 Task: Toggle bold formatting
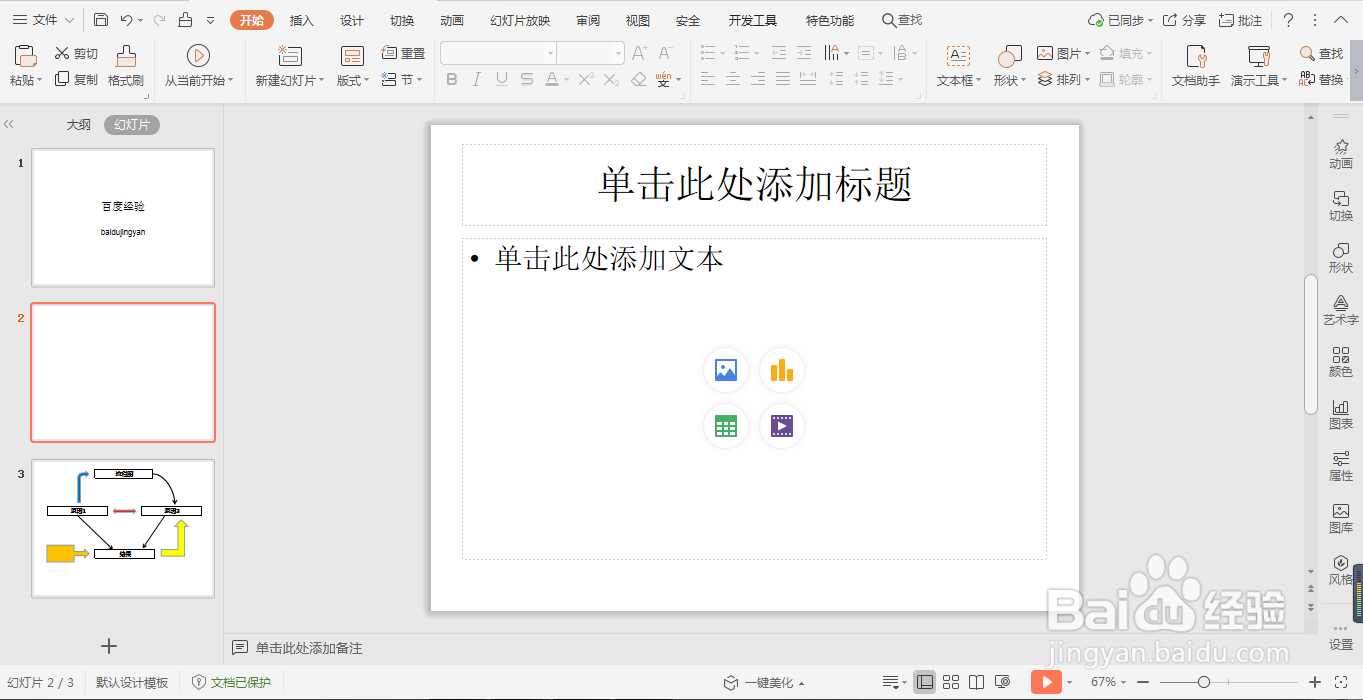click(x=452, y=80)
